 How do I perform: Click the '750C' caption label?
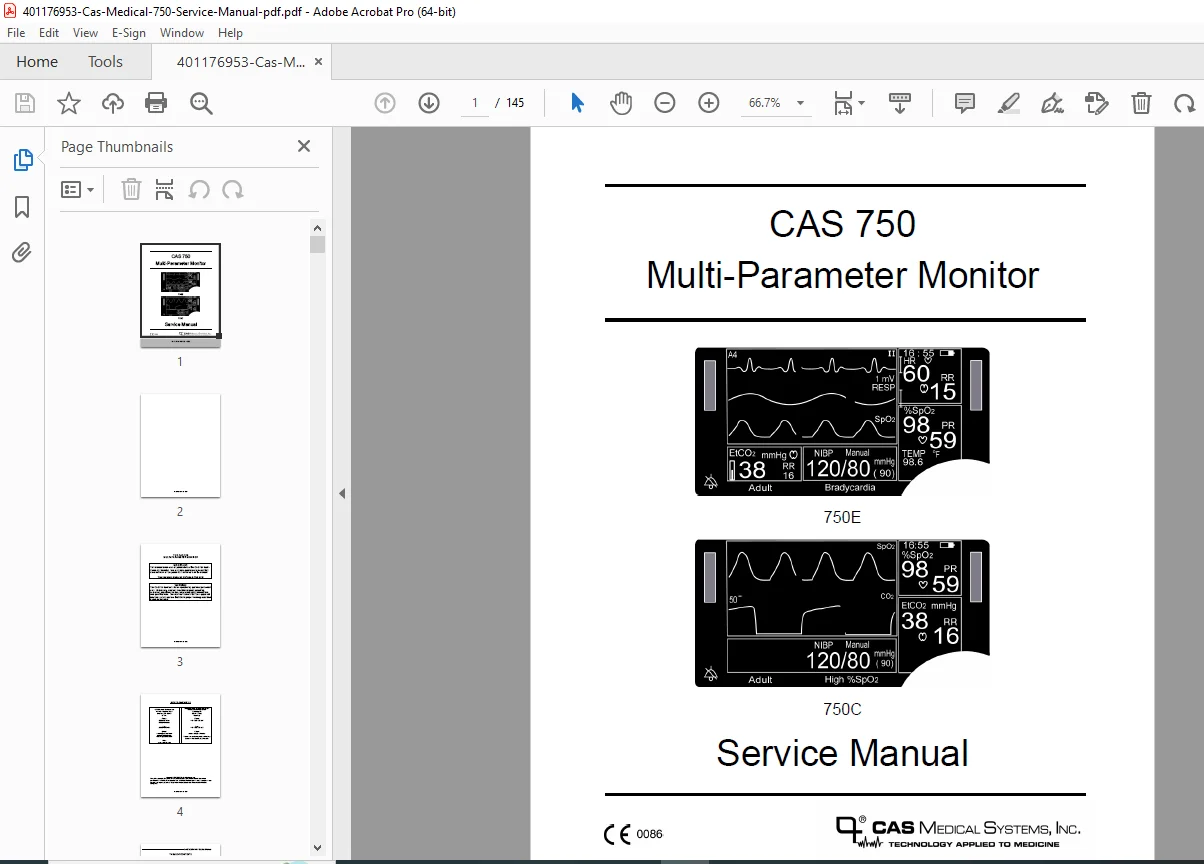pyautogui.click(x=842, y=710)
